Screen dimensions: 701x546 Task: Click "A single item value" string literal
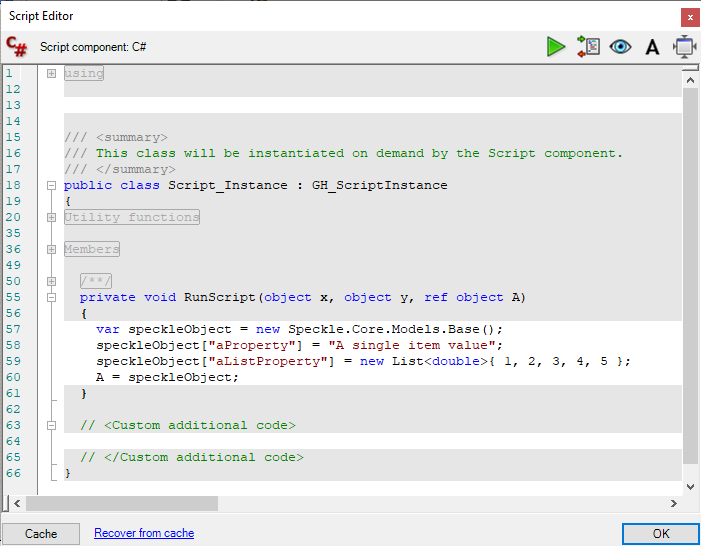point(412,346)
